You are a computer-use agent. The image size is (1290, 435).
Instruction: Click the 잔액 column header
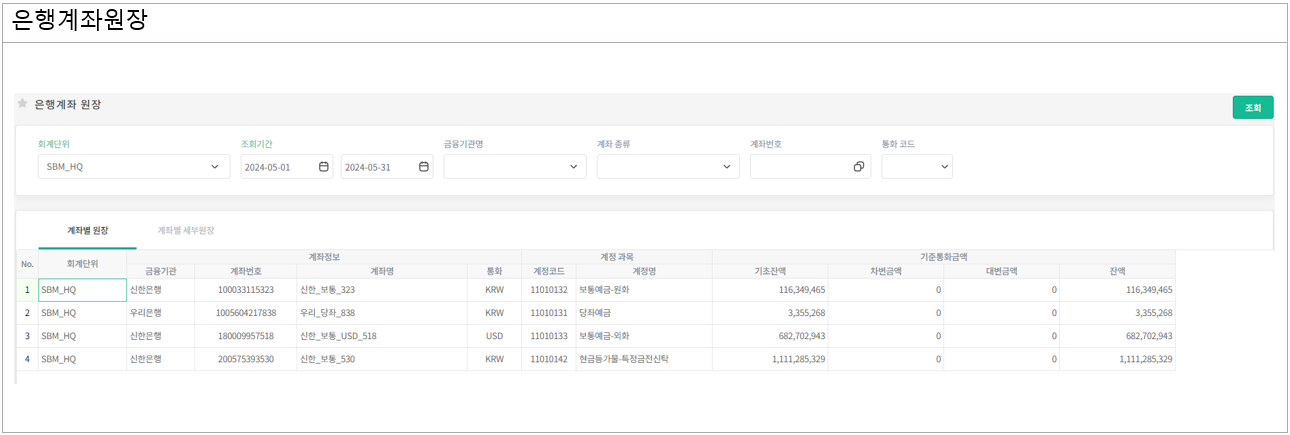(1116, 271)
